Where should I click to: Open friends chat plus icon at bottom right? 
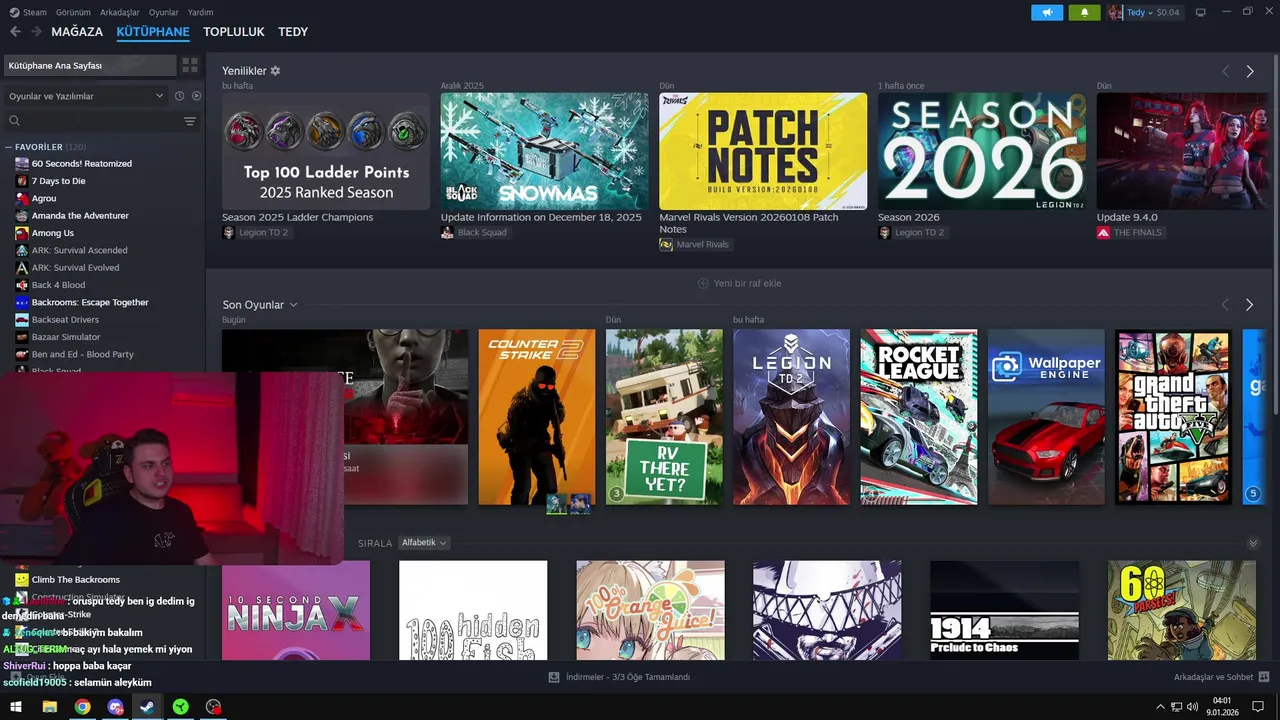point(1264,677)
